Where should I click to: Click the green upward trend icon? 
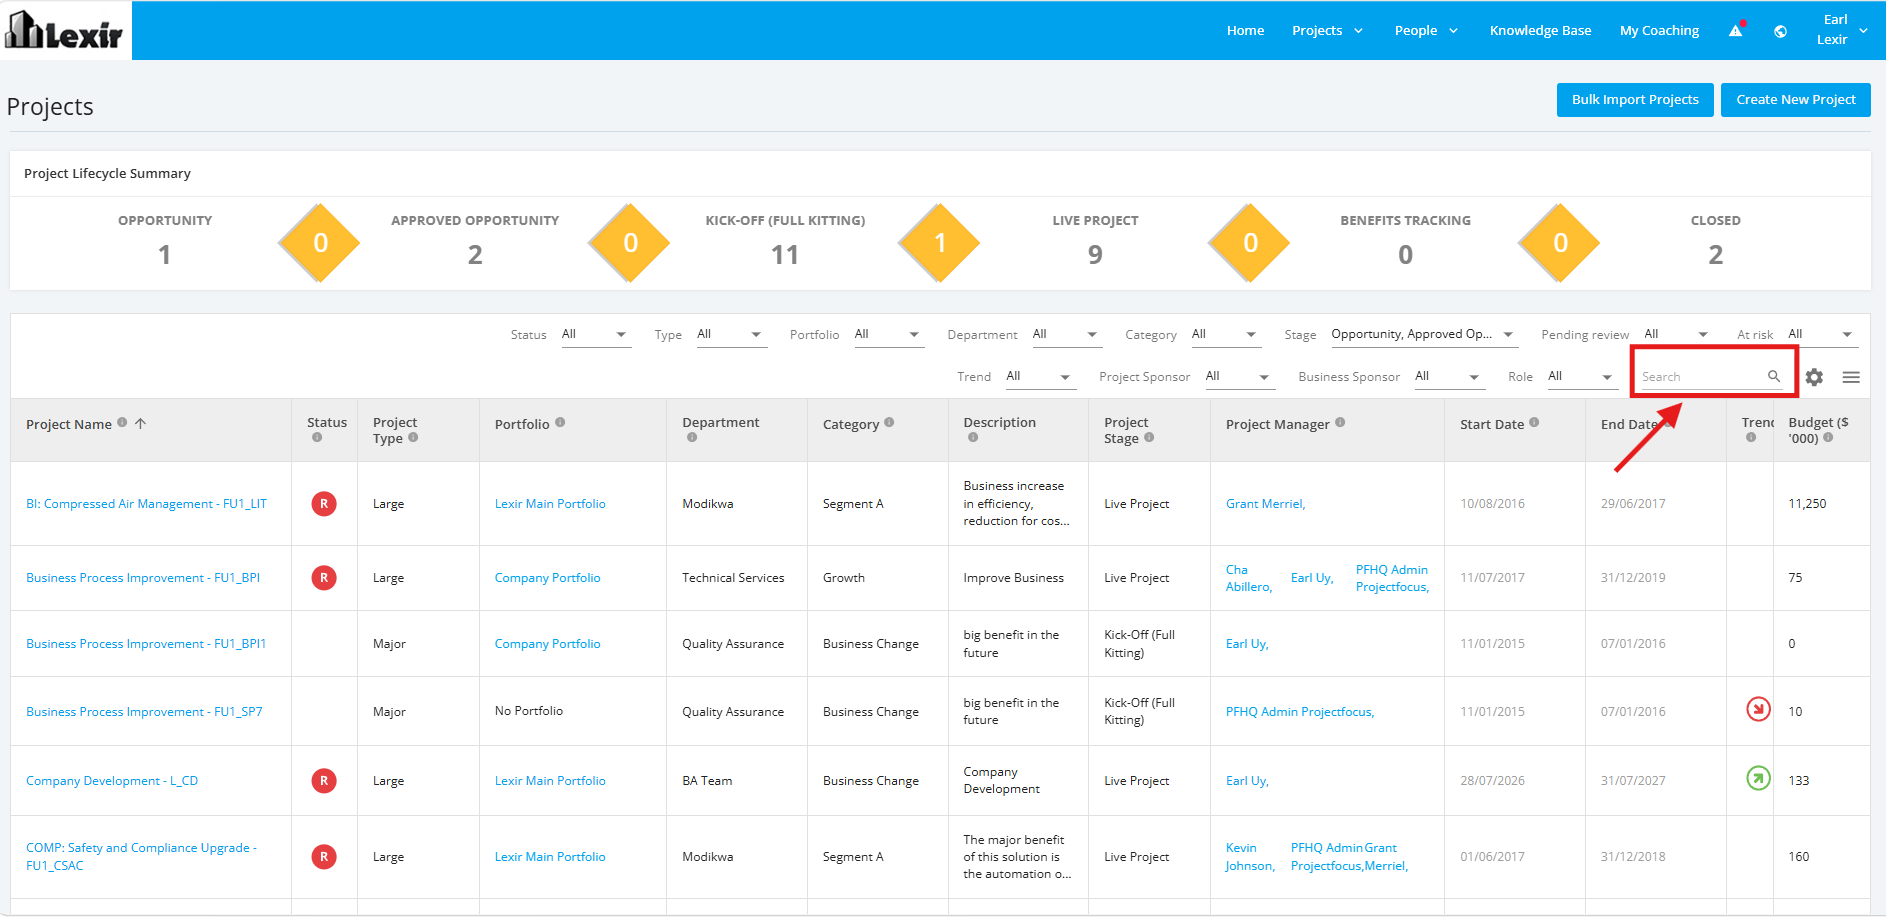[x=1758, y=778]
